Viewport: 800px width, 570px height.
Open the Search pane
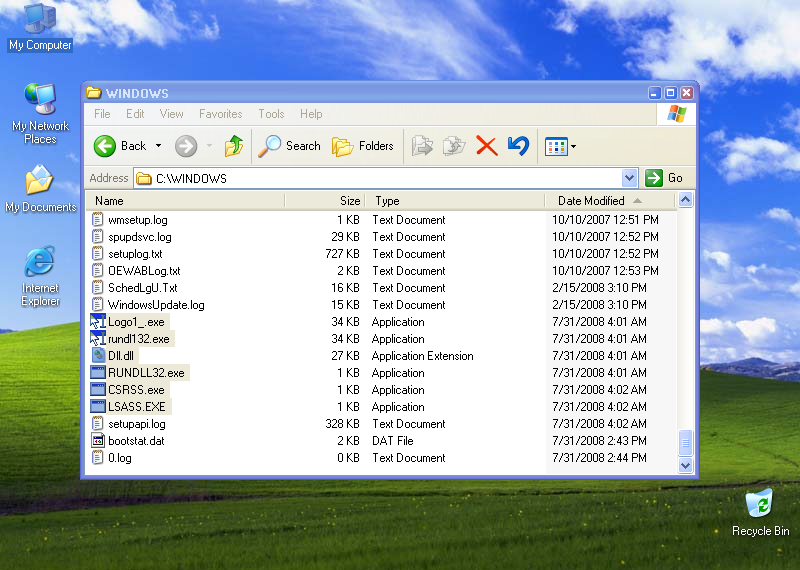(x=289, y=146)
